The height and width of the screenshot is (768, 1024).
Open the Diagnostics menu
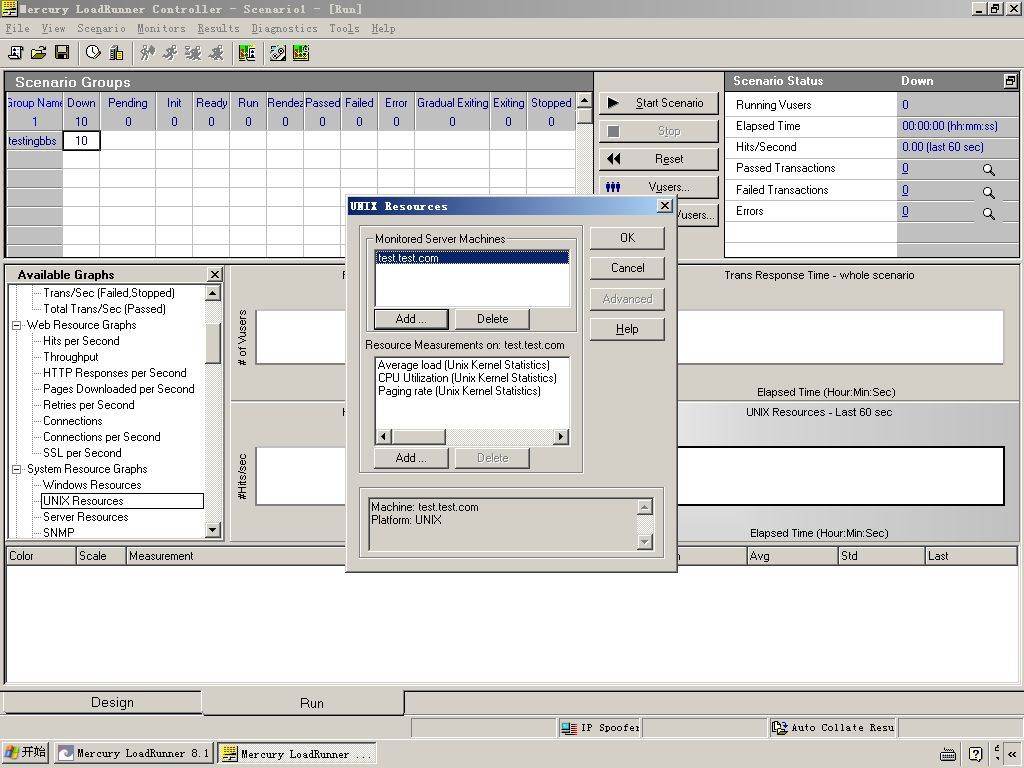pyautogui.click(x=284, y=29)
